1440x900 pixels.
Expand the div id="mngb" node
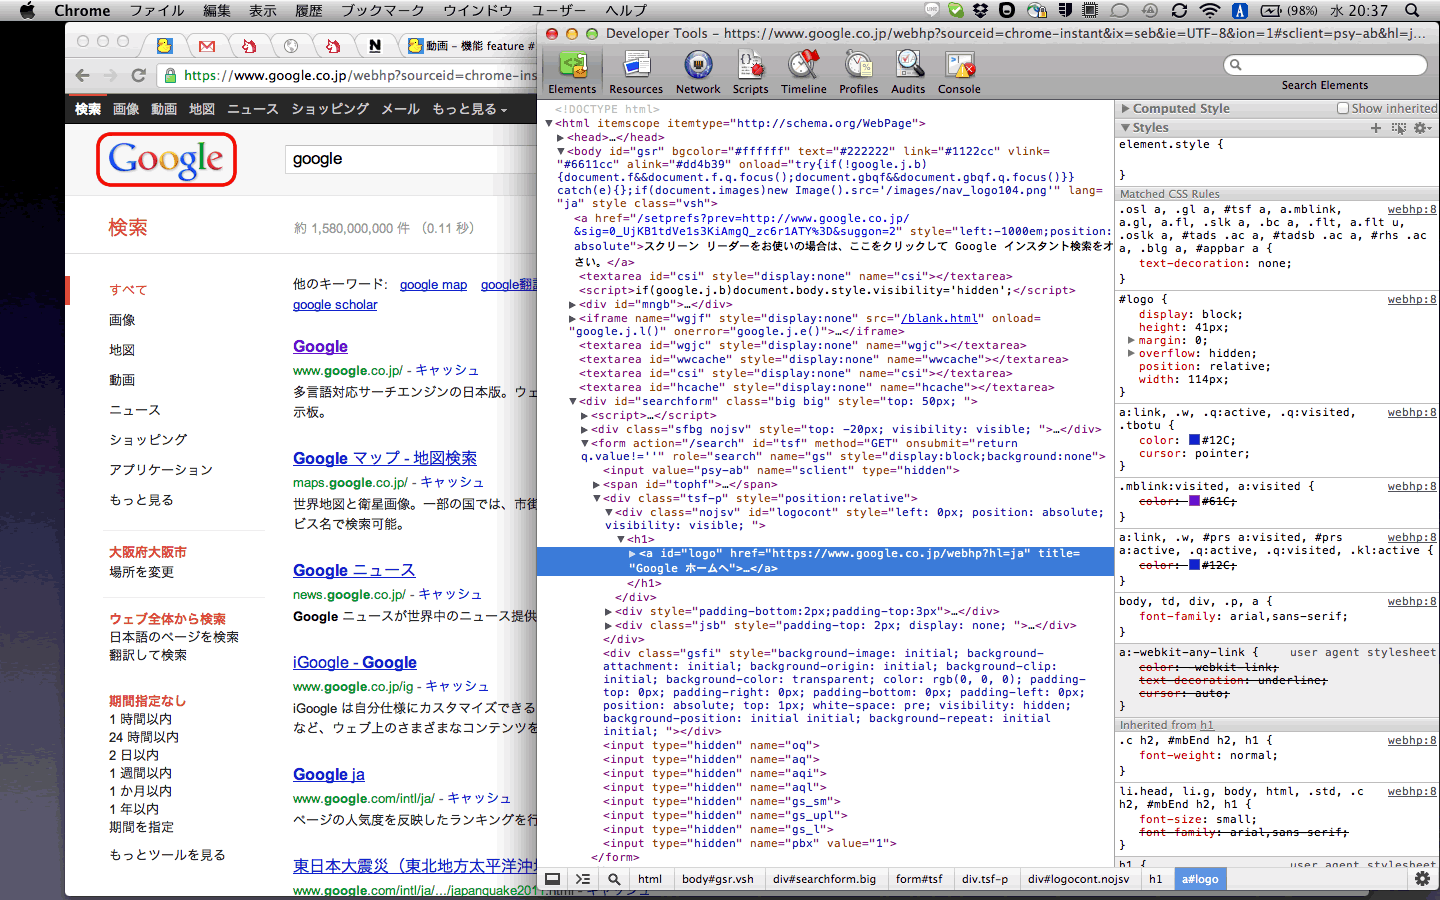573,304
